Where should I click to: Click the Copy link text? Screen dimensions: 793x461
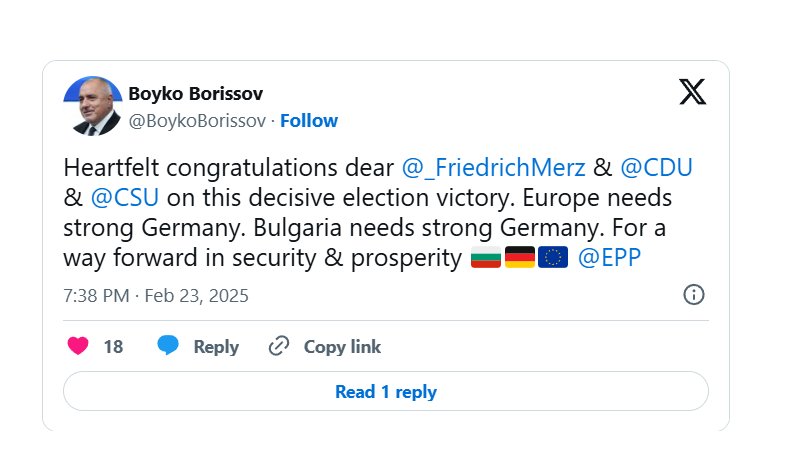[x=342, y=347]
